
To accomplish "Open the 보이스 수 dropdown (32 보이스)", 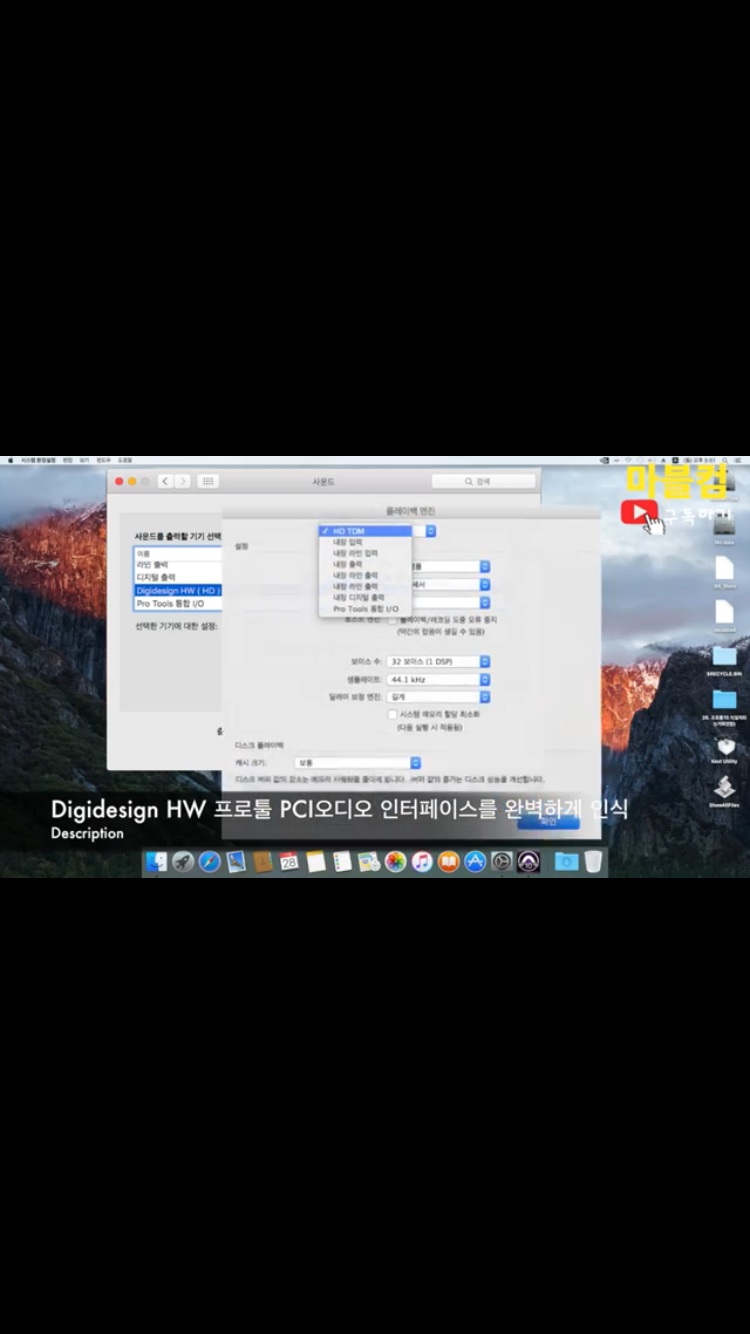I will point(438,661).
